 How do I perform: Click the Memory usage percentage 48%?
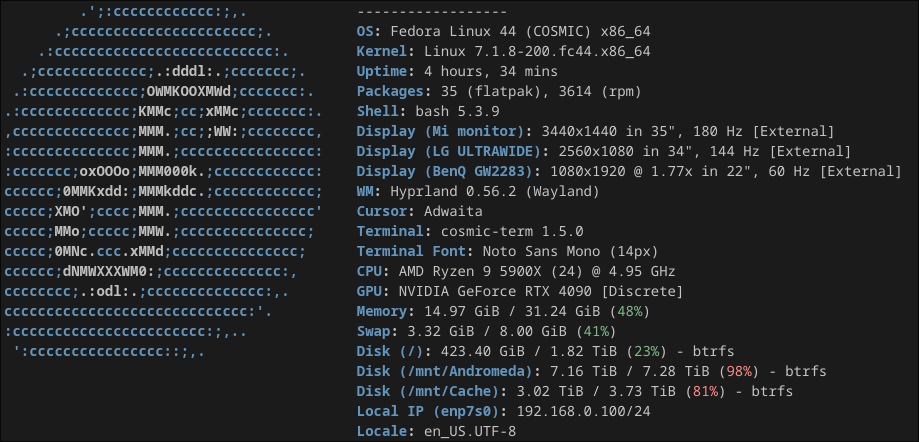point(629,311)
